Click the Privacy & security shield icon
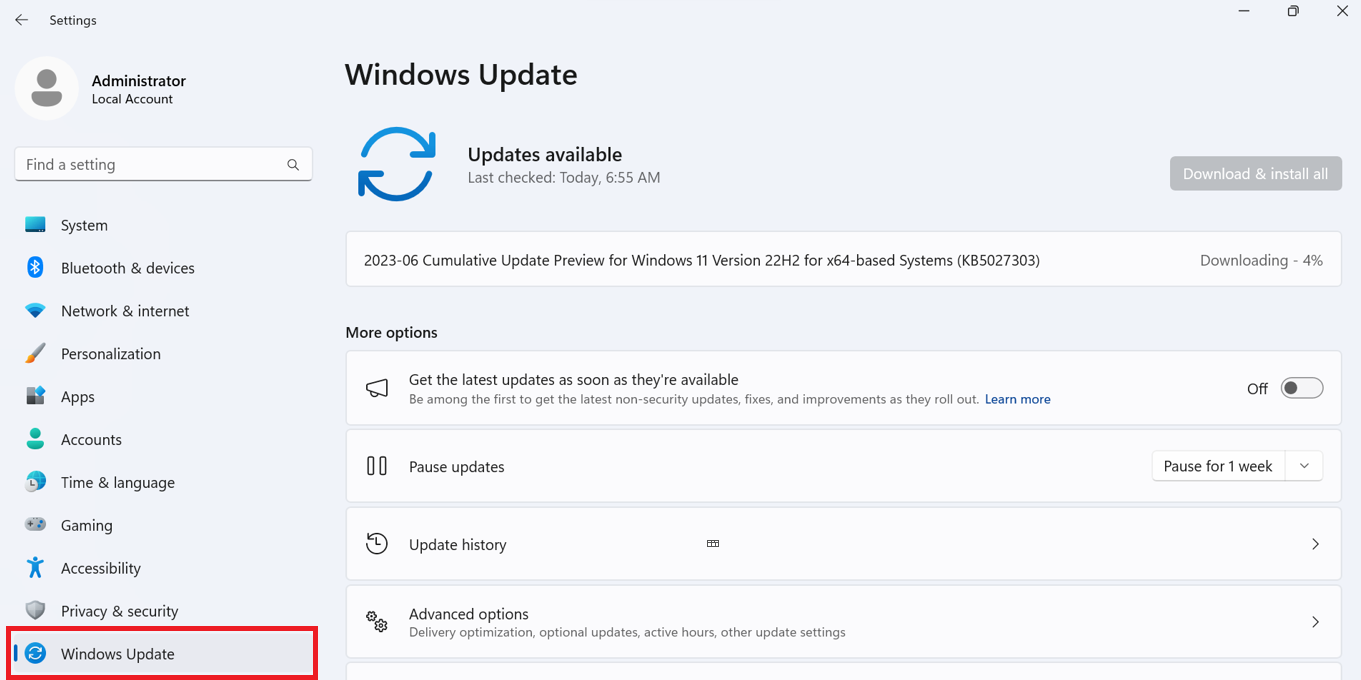 pyautogui.click(x=36, y=610)
